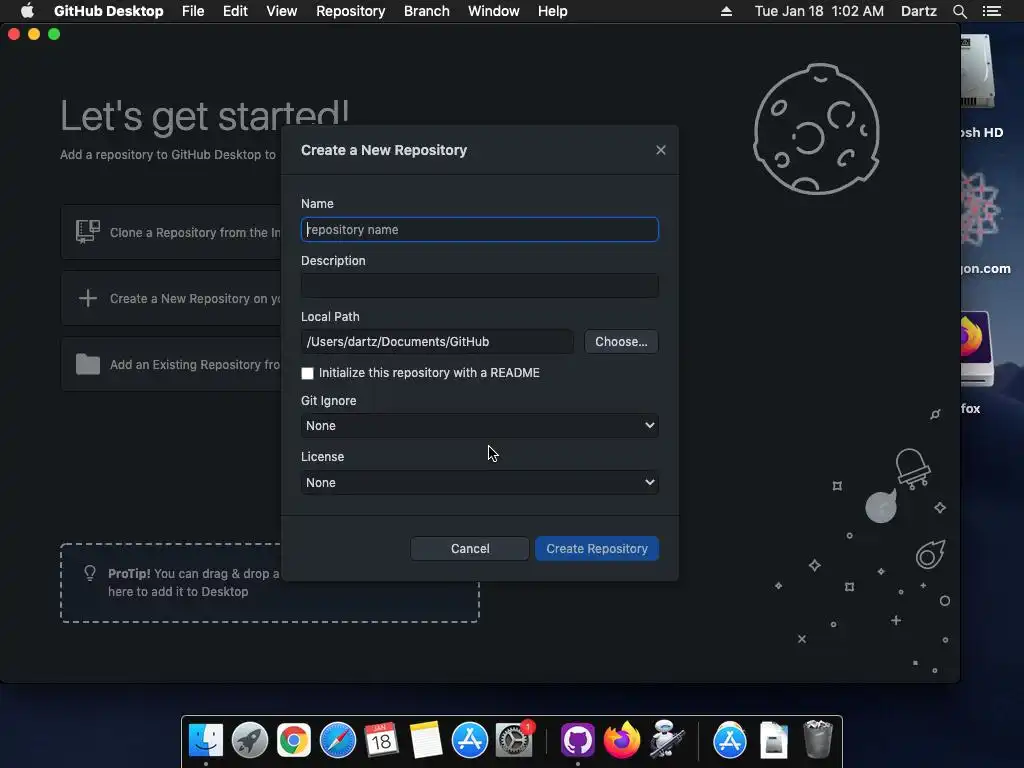Screen dimensions: 1024x768
Task: Click Add an Existing Repository option
Action: (x=172, y=364)
